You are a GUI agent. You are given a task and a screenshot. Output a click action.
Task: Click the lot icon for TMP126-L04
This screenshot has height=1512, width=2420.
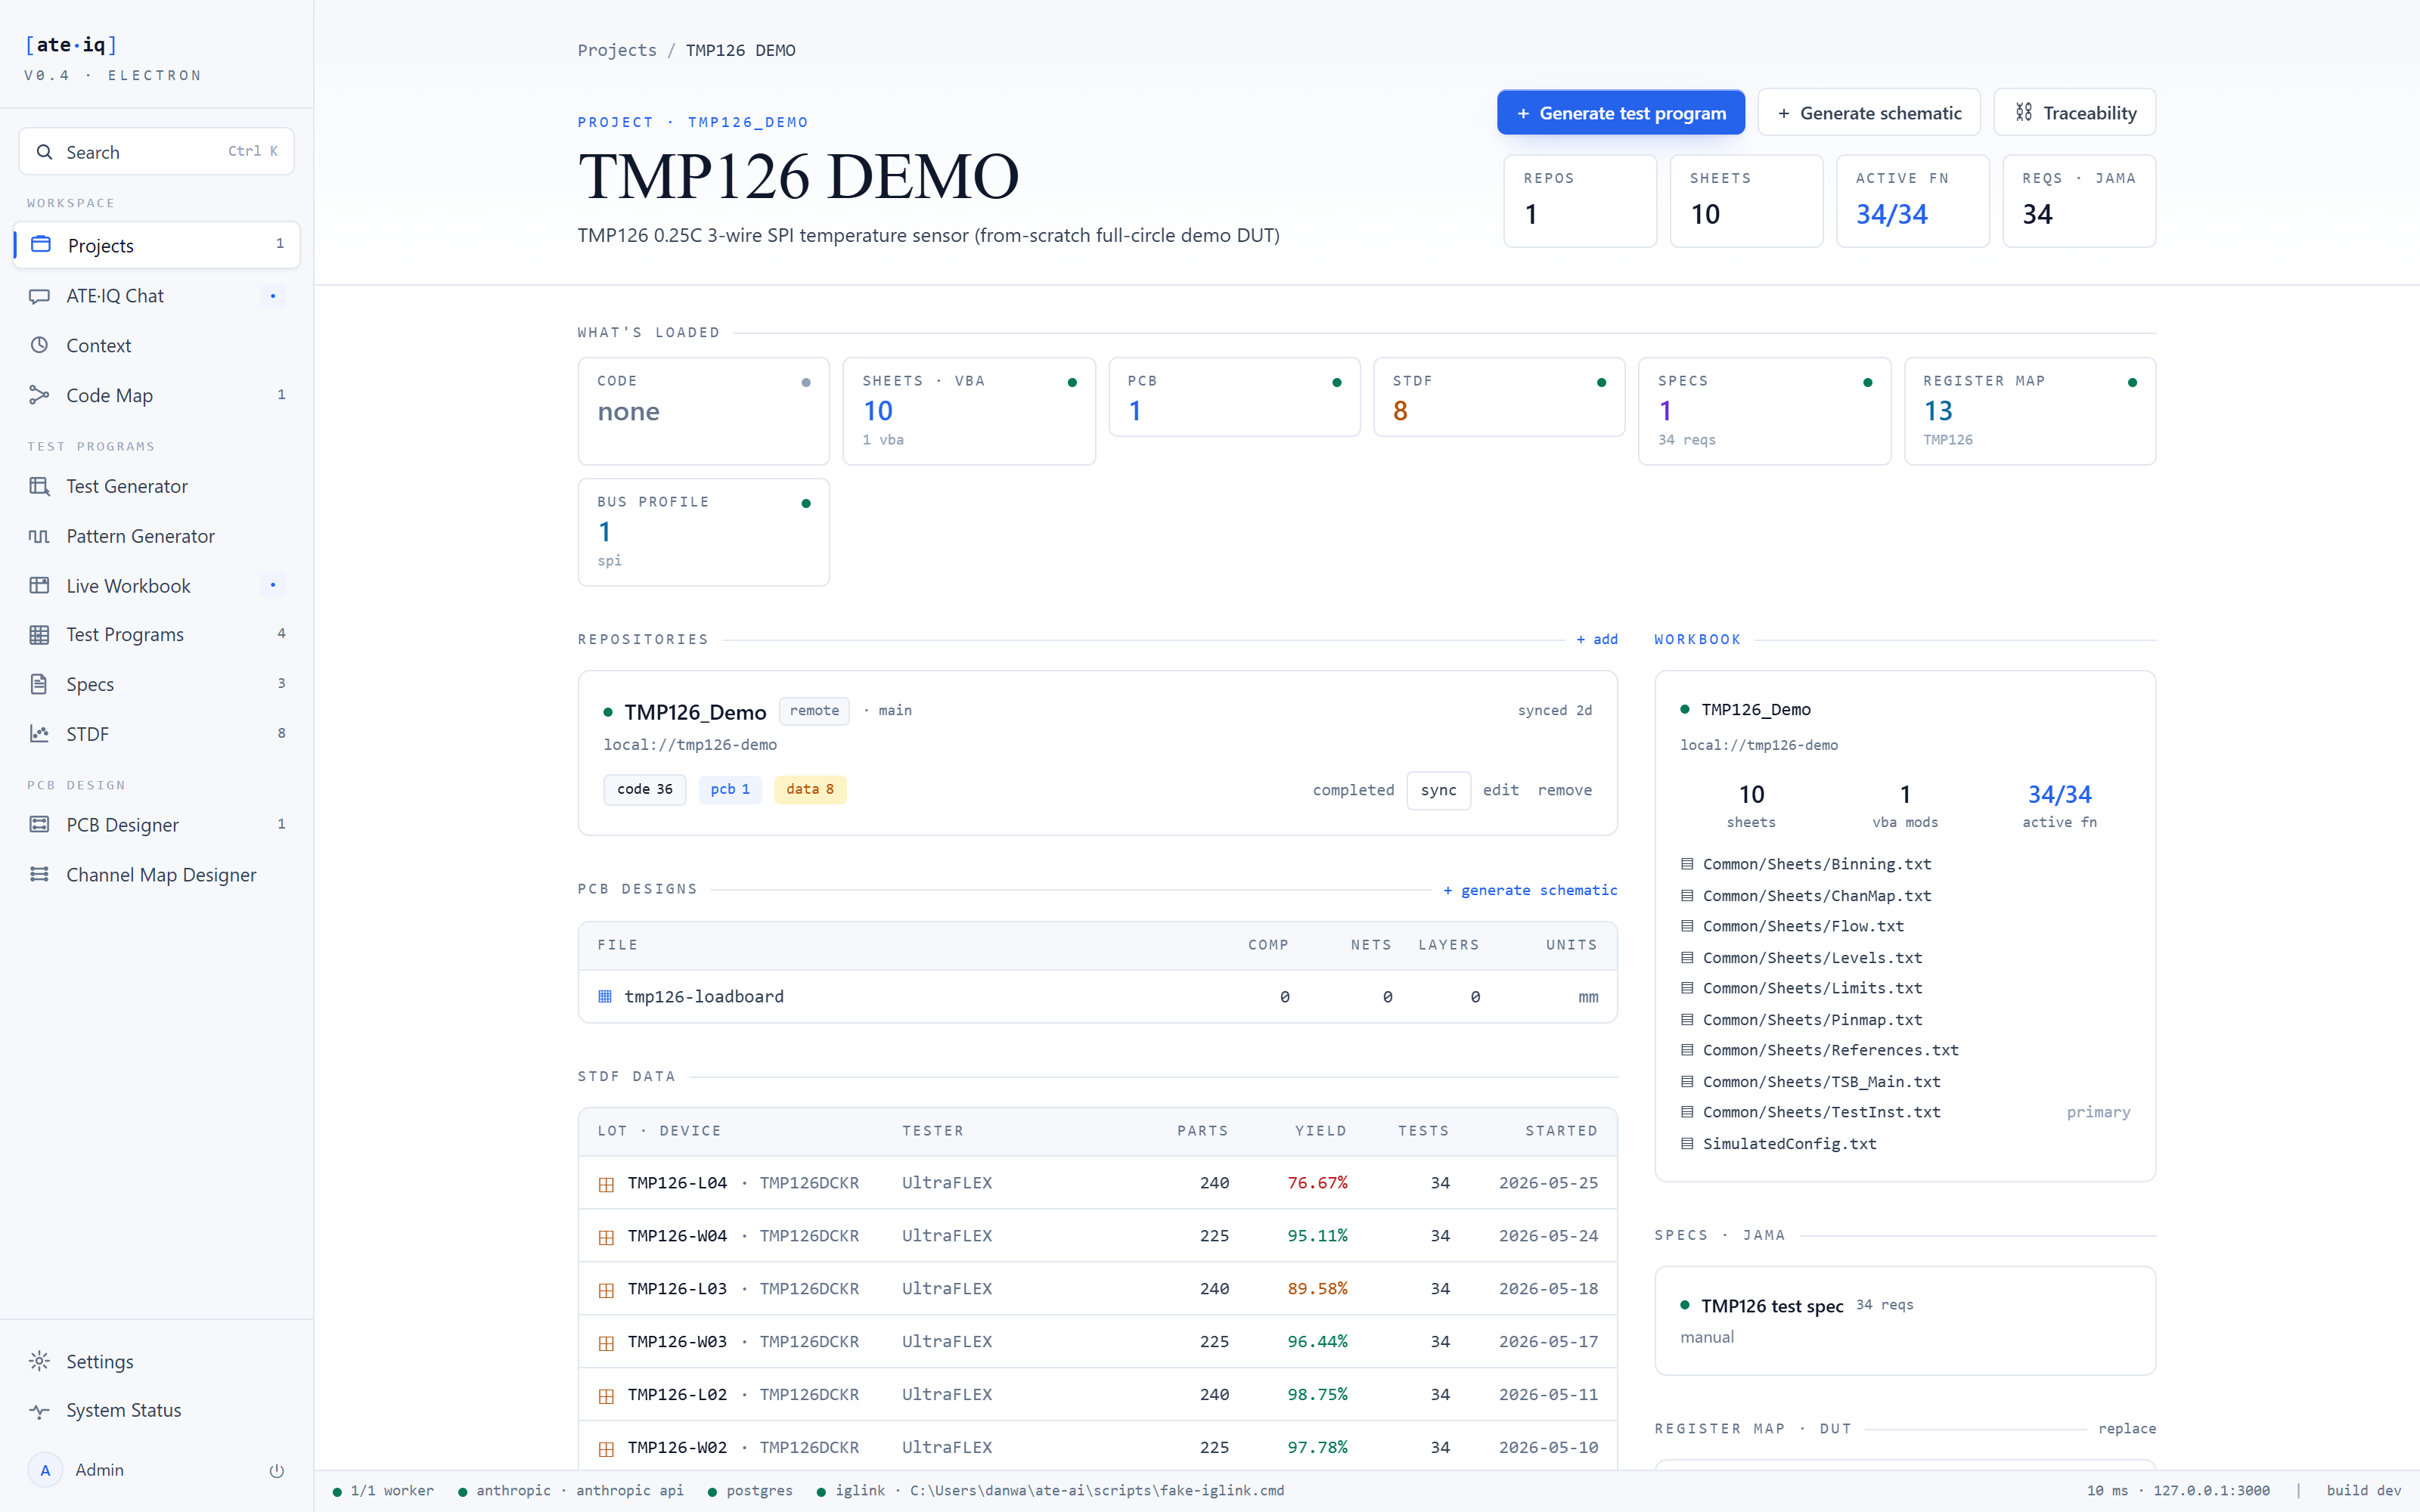606,1183
